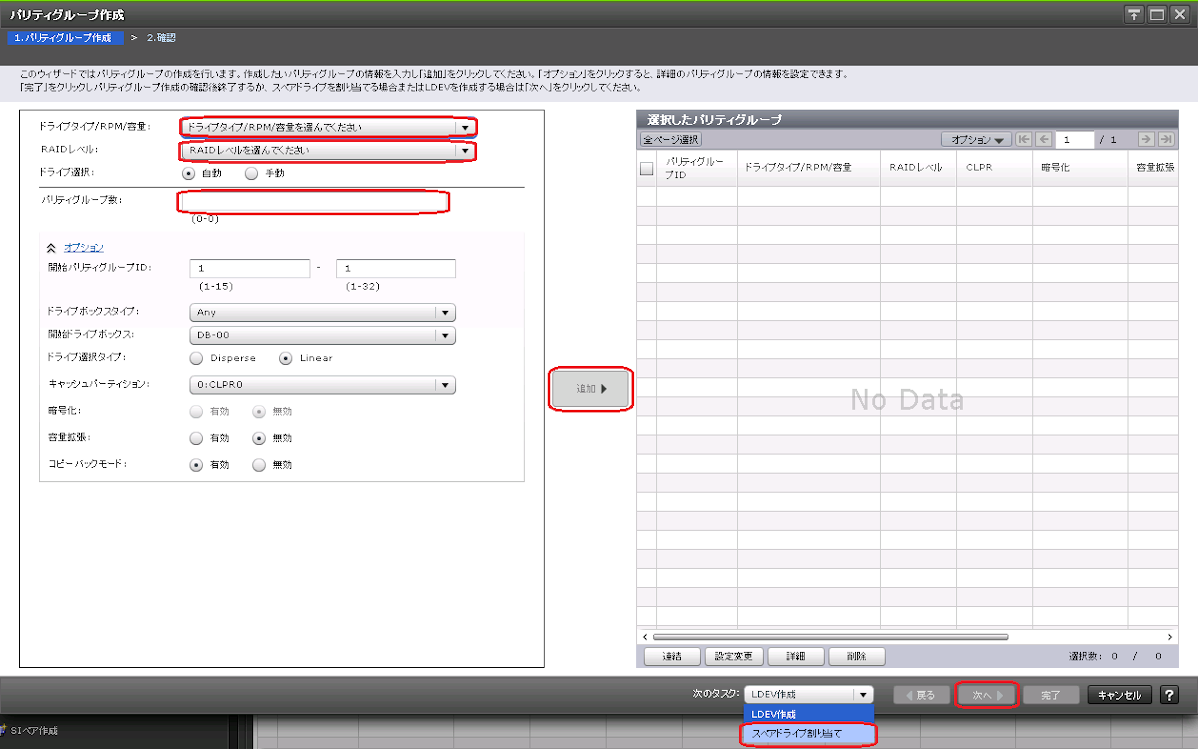
Task: Select 手動 drive selection radio button
Action: pos(252,172)
